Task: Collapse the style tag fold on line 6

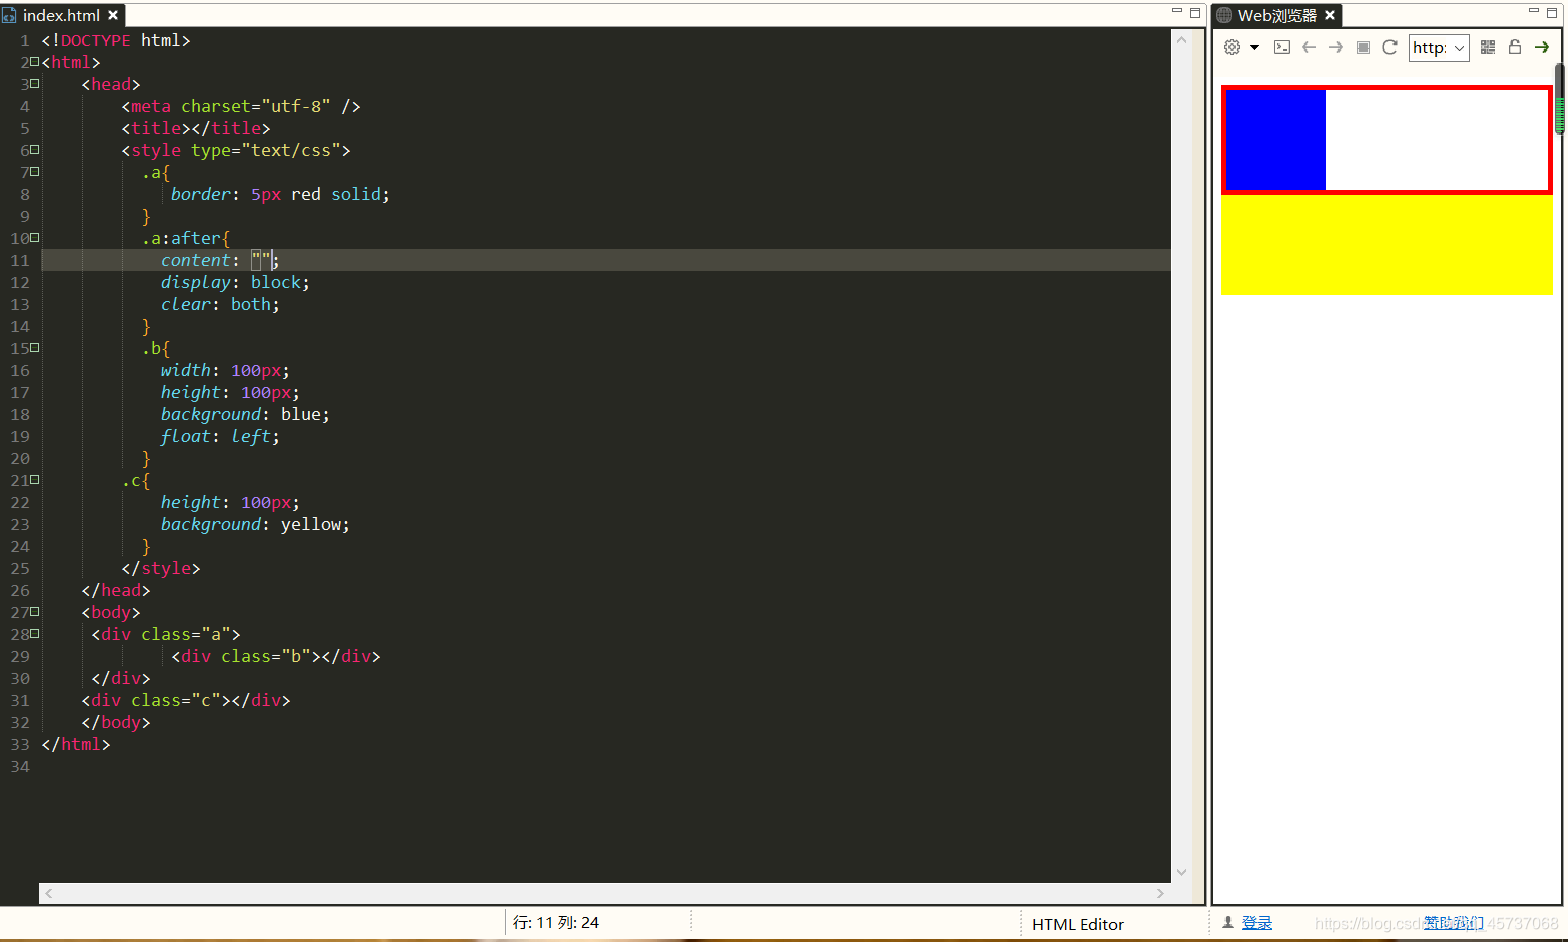Action: pos(35,150)
